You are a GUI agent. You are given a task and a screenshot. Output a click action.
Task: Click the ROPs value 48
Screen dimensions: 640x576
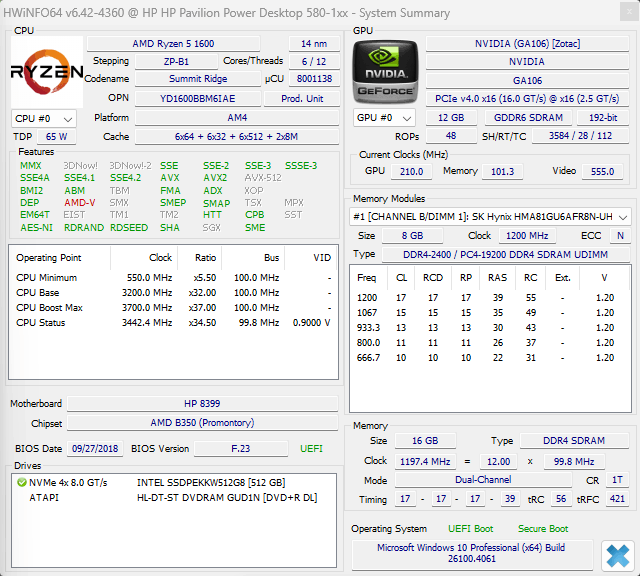click(451, 136)
